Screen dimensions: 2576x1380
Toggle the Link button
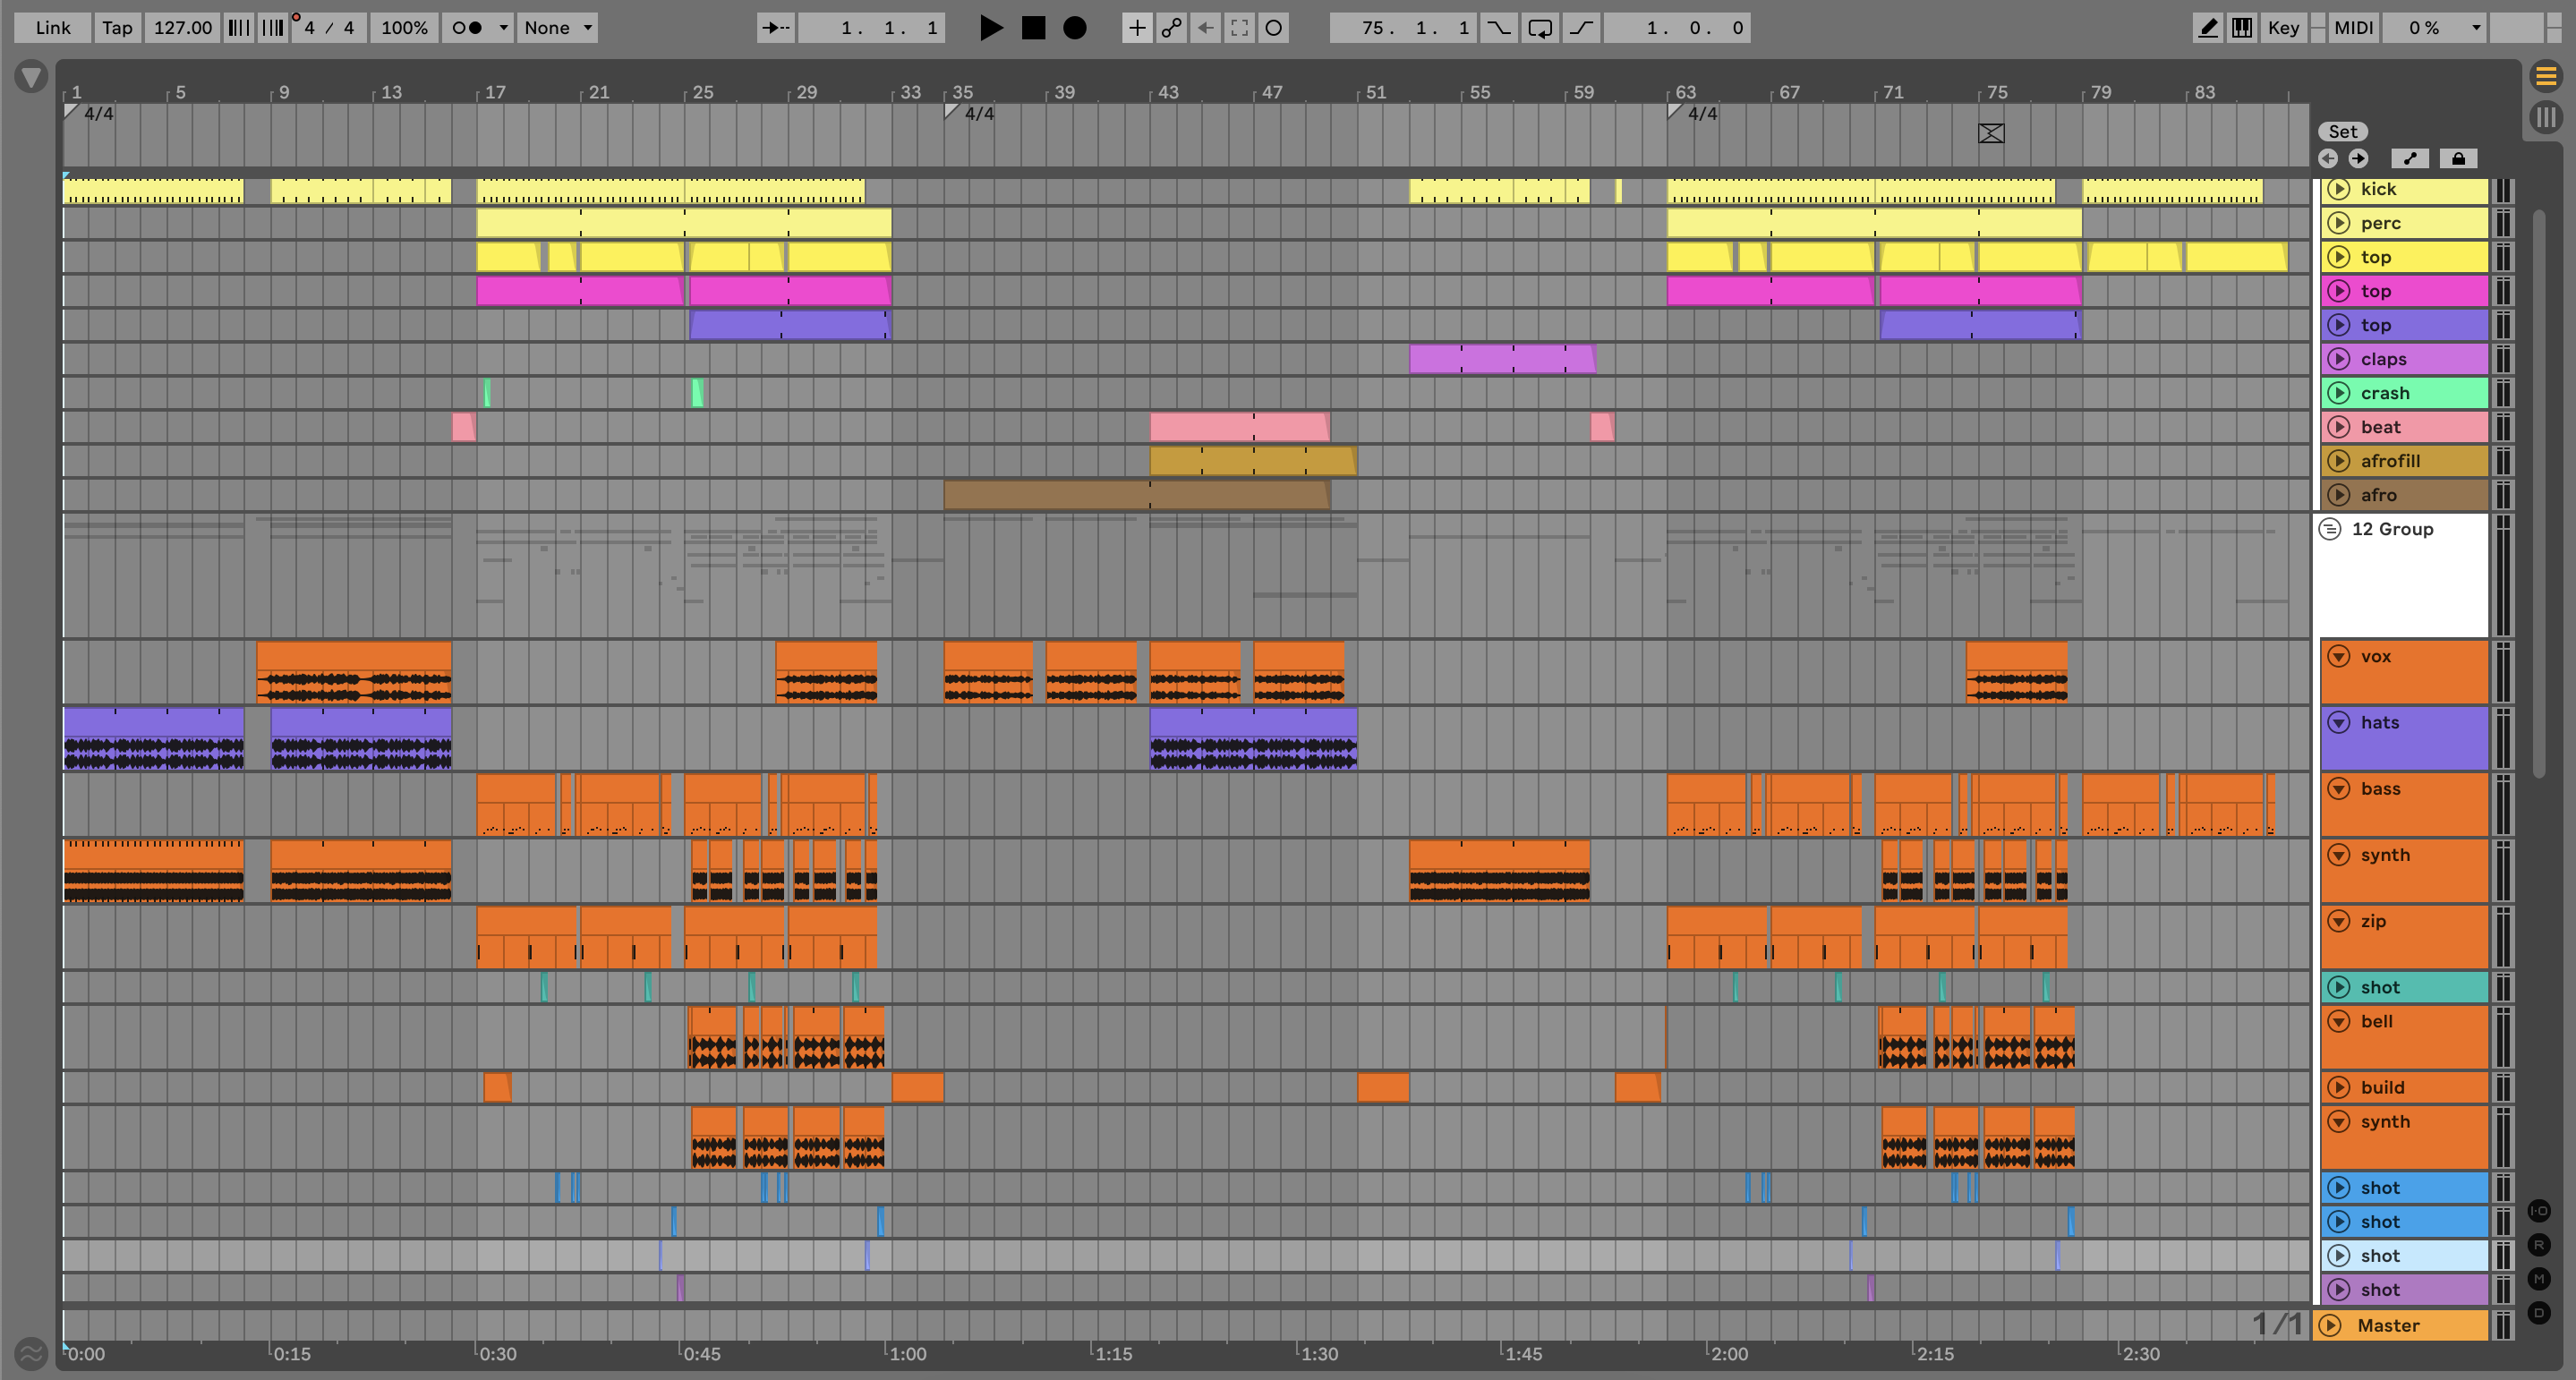point(52,28)
